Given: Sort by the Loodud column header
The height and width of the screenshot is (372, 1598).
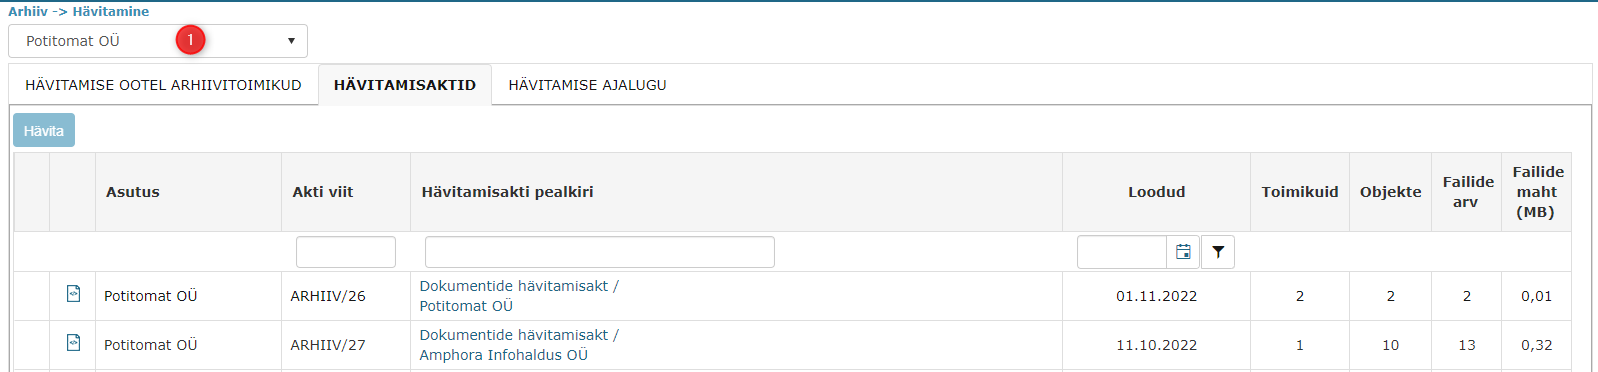Looking at the screenshot, I should click(1156, 192).
